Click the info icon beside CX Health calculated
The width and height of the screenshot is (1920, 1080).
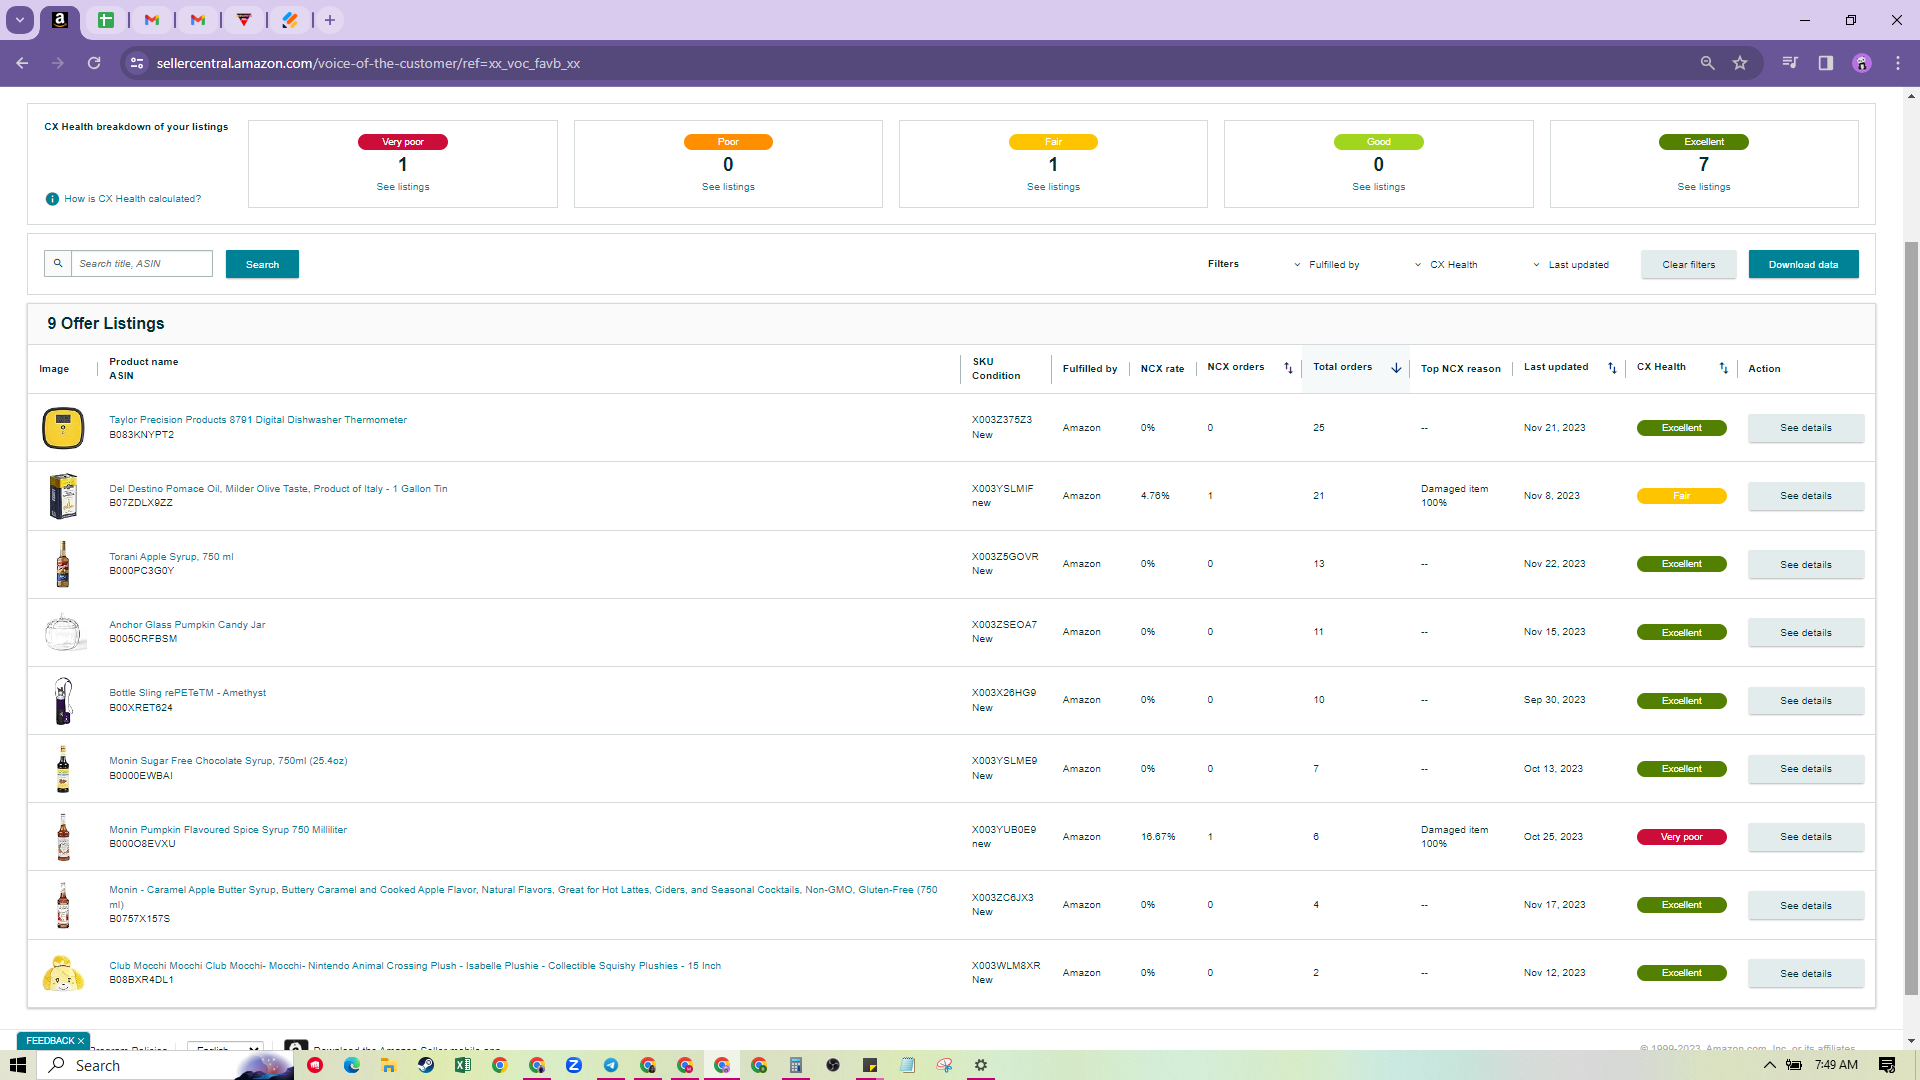coord(52,199)
